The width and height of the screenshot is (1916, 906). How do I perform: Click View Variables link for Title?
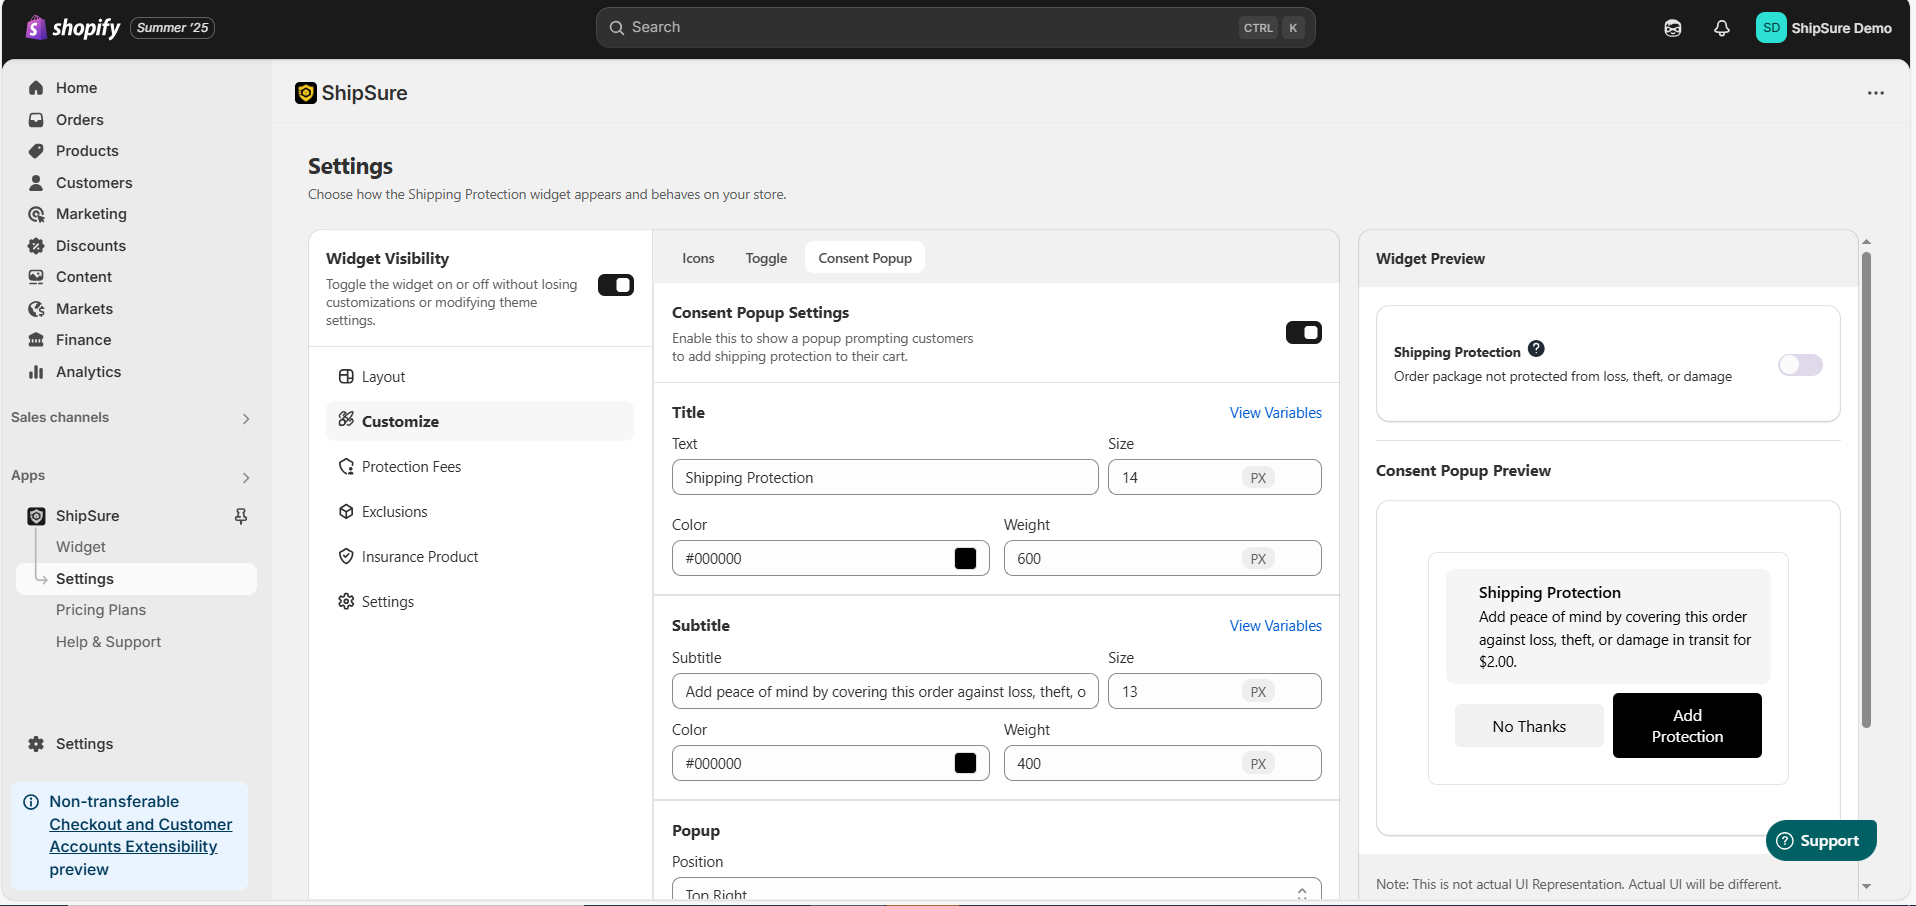pos(1276,413)
